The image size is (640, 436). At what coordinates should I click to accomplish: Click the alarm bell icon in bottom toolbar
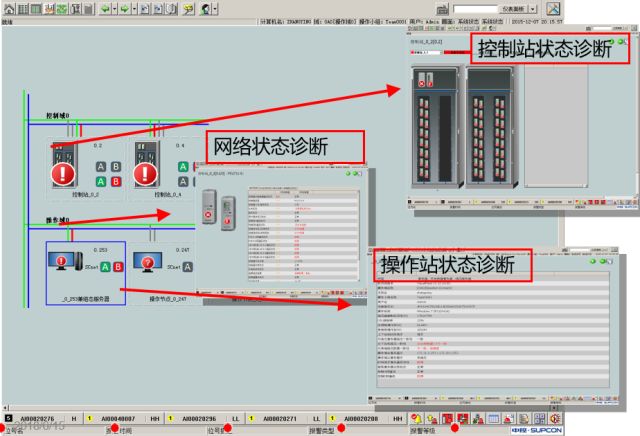pyautogui.click(x=416, y=417)
